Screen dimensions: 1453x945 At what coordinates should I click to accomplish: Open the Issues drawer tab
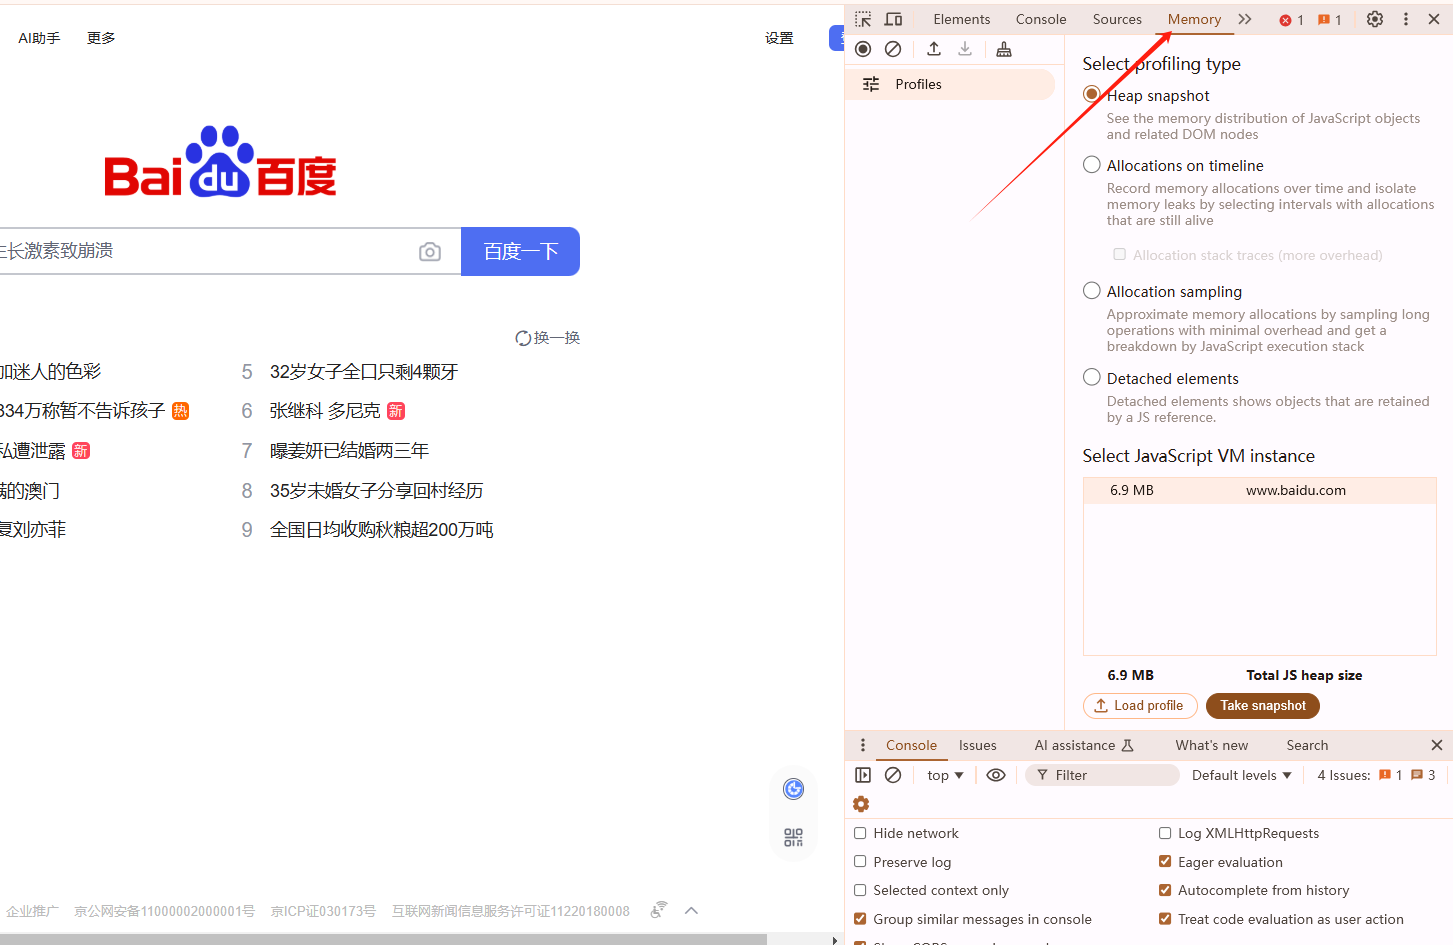[x=978, y=745]
